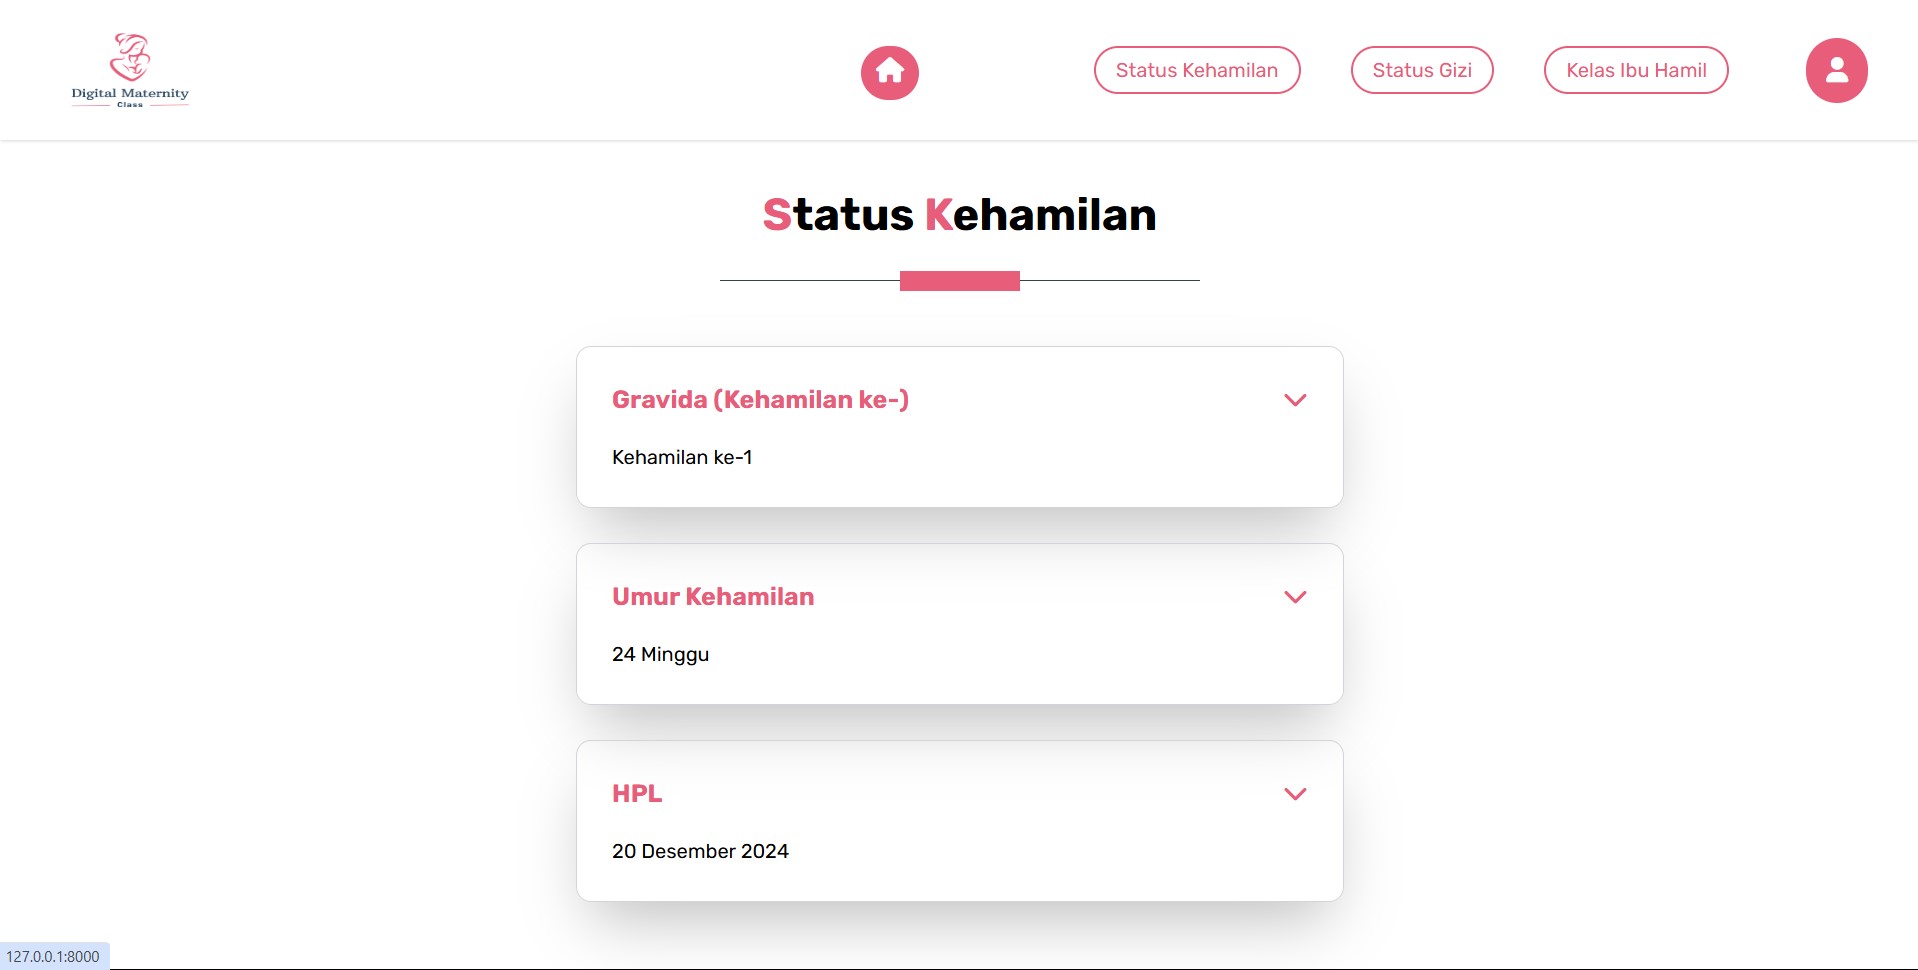Toggle the HPL card chevron
The image size is (1918, 970).
pyautogui.click(x=1295, y=794)
